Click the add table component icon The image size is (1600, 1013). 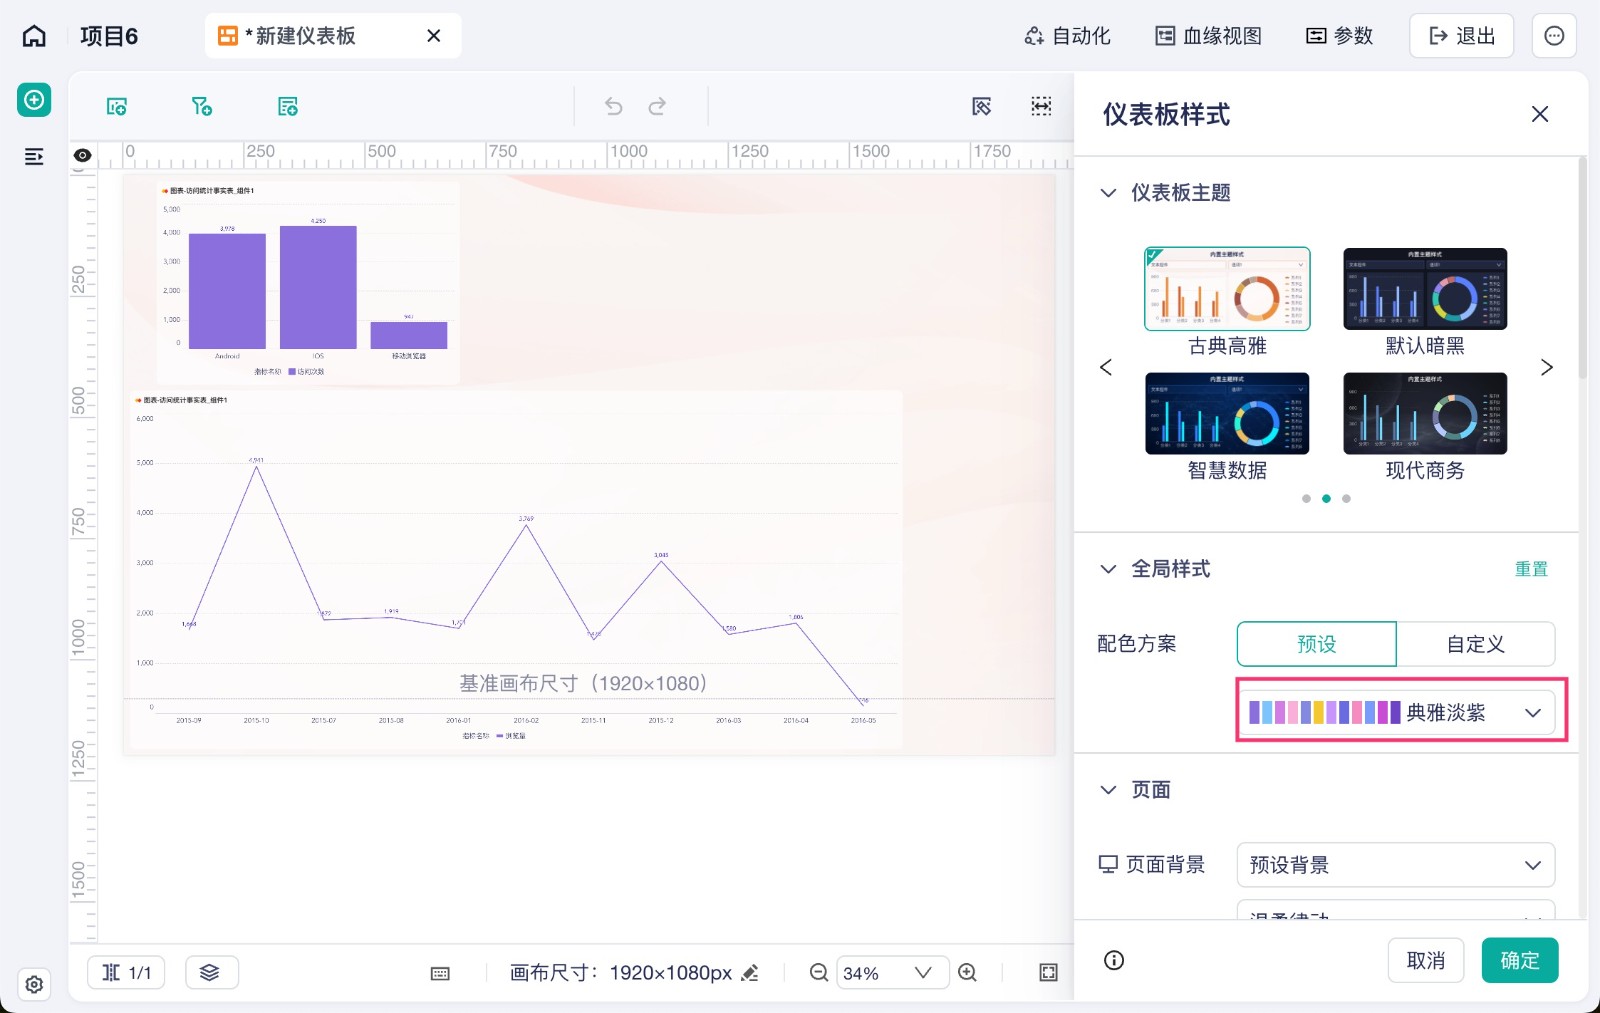point(288,106)
